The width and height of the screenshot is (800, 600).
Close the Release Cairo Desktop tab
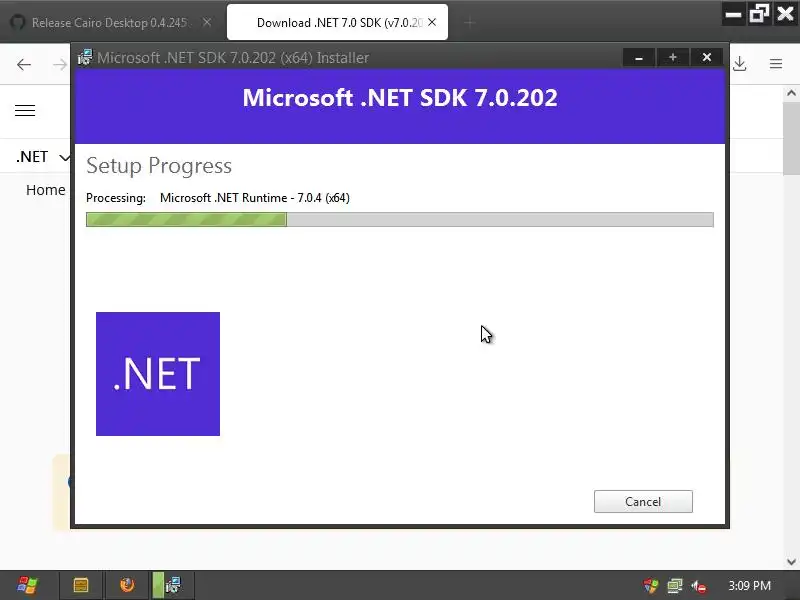207,22
